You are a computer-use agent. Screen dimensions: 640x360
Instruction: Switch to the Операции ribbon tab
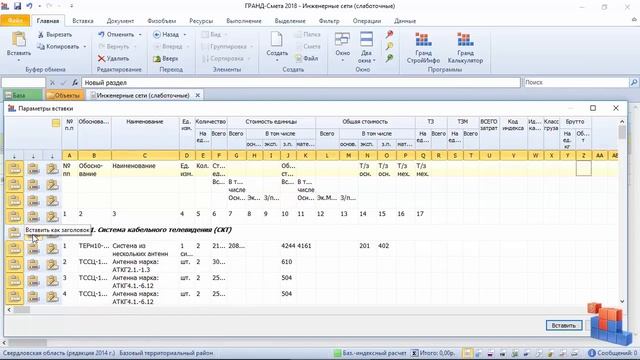[367, 21]
